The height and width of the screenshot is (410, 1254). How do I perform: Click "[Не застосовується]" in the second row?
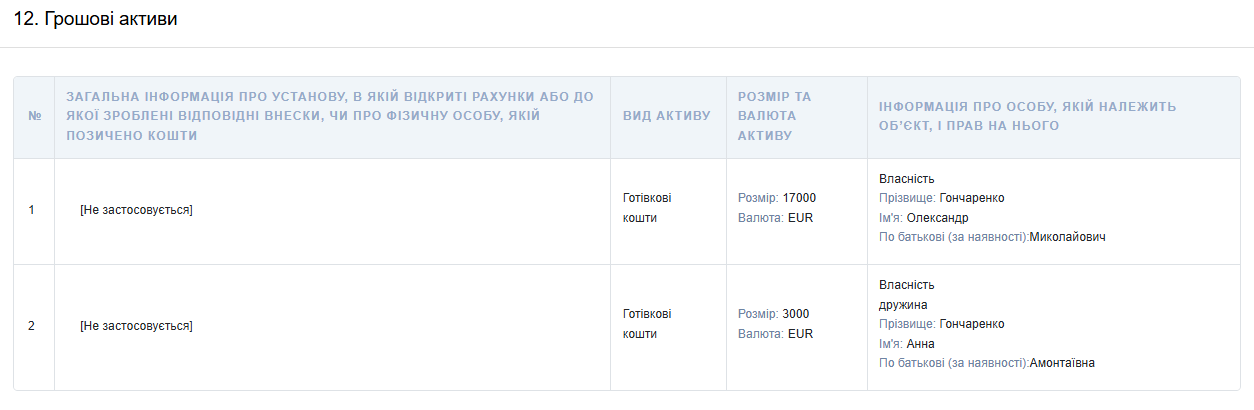point(136,326)
